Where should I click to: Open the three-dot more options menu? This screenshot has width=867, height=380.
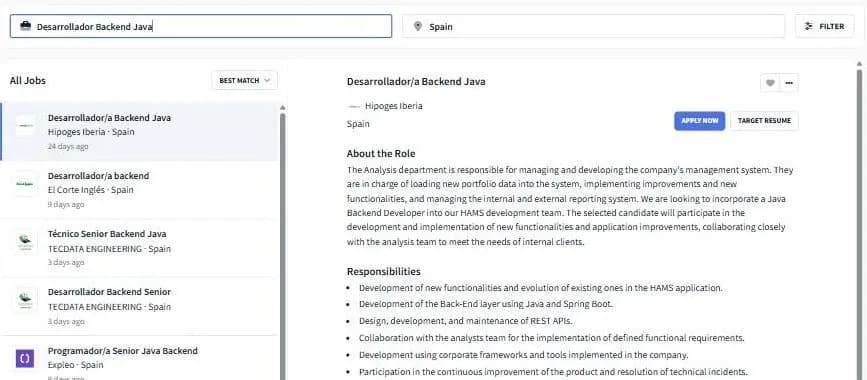click(789, 83)
